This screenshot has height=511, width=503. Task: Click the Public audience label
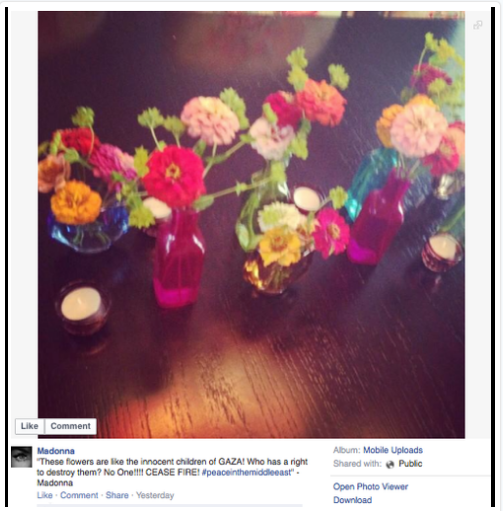(410, 464)
